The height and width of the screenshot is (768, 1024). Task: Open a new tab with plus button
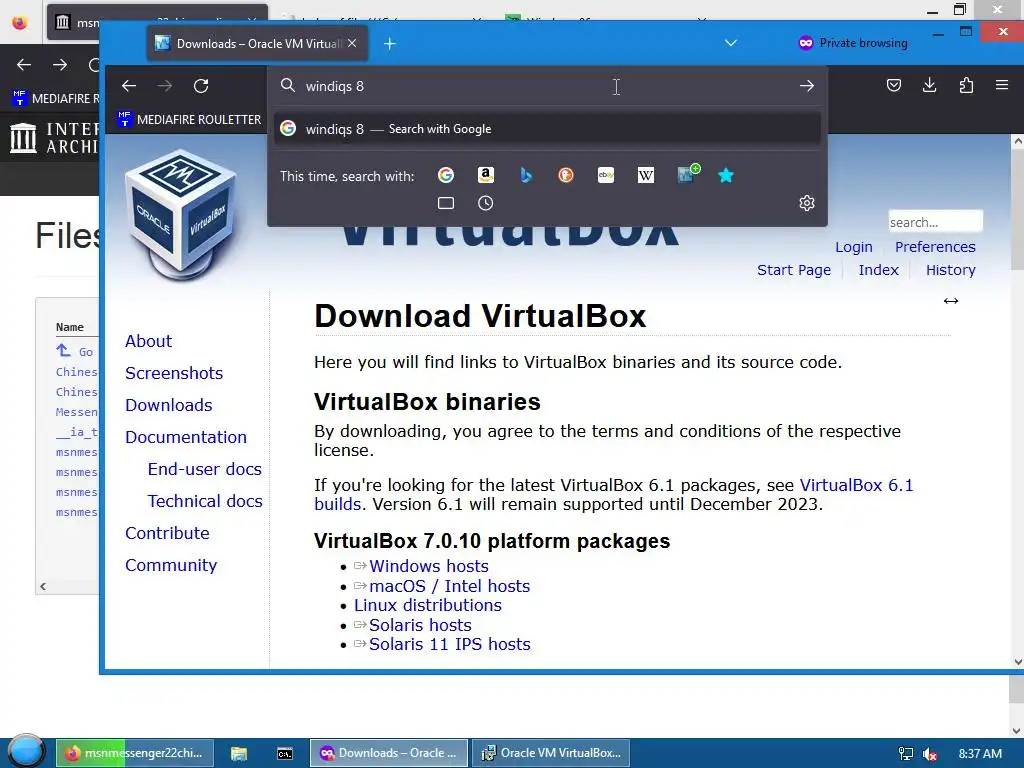pyautogui.click(x=390, y=44)
